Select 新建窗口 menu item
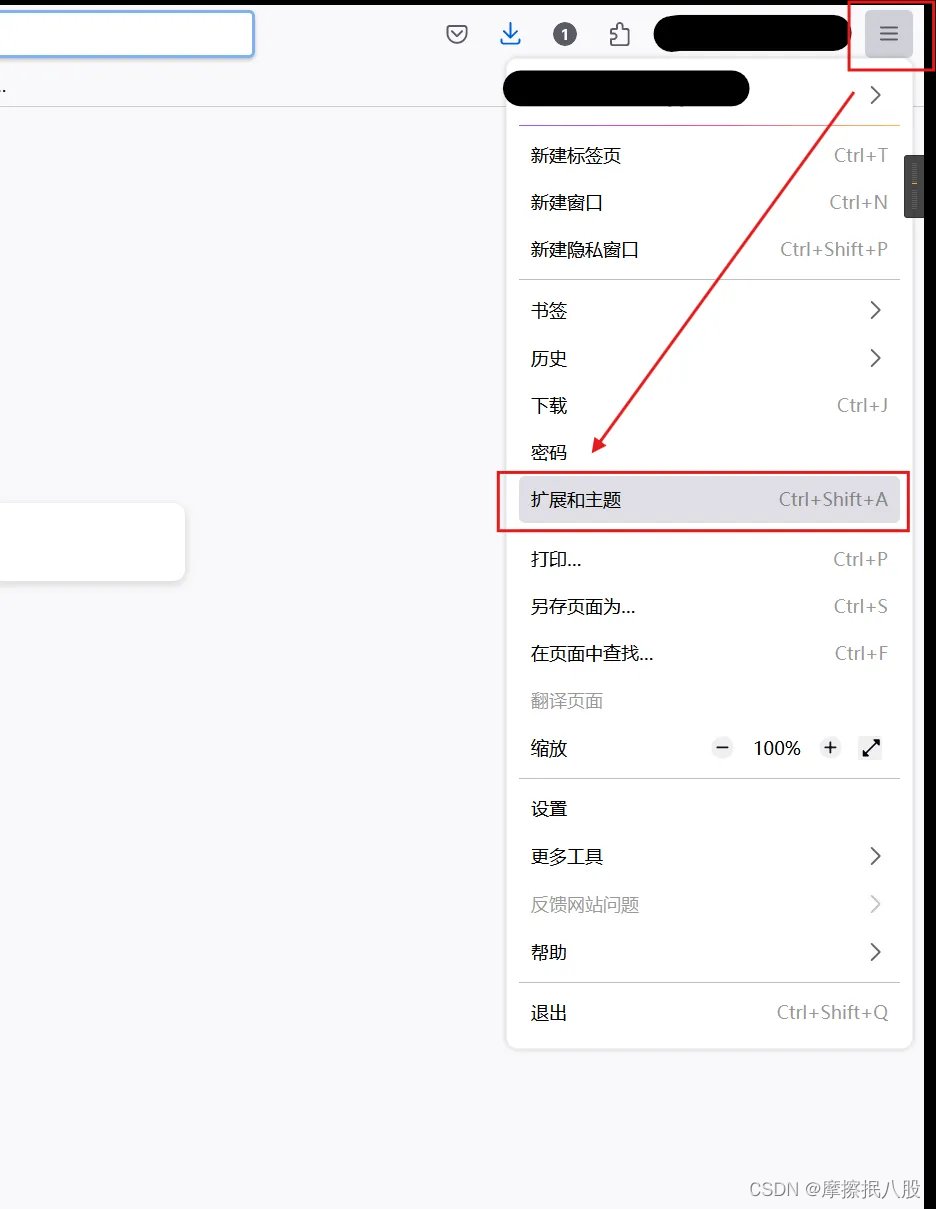 tap(709, 203)
